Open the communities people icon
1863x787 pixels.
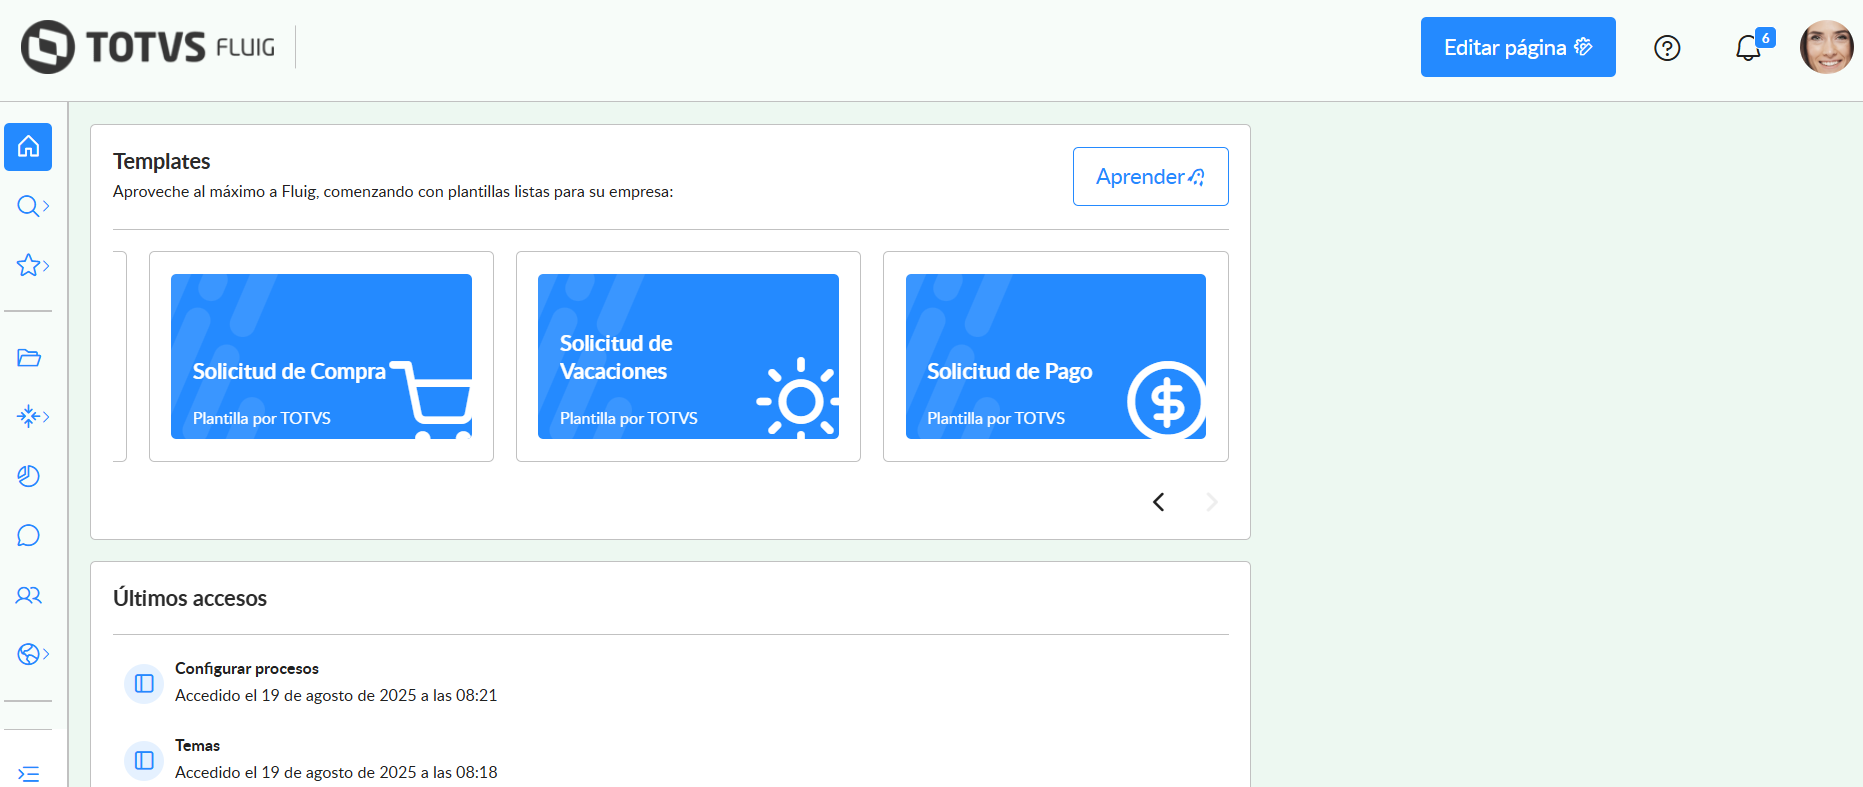pos(29,595)
